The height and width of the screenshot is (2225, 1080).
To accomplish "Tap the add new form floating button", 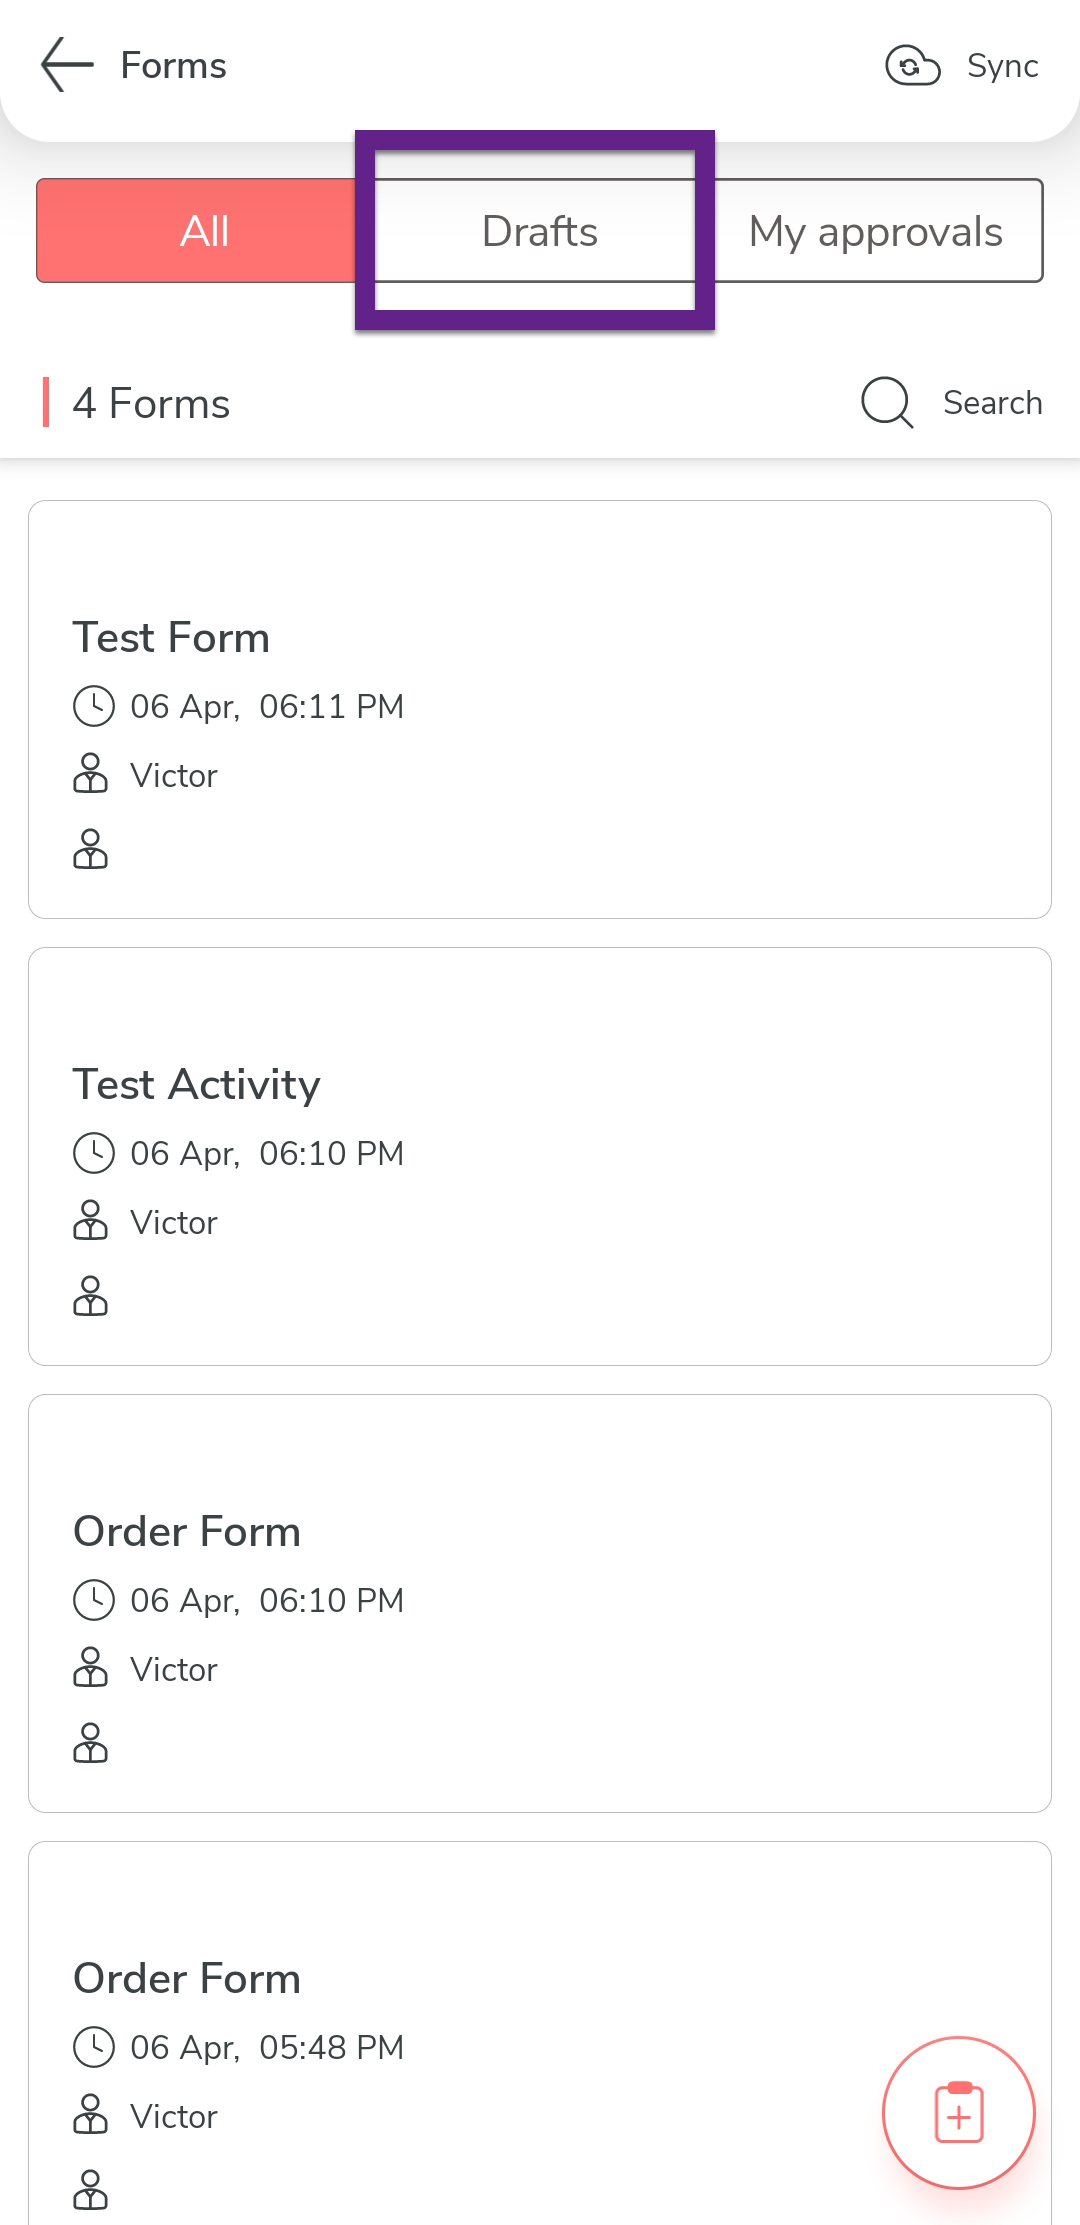I will (958, 2112).
